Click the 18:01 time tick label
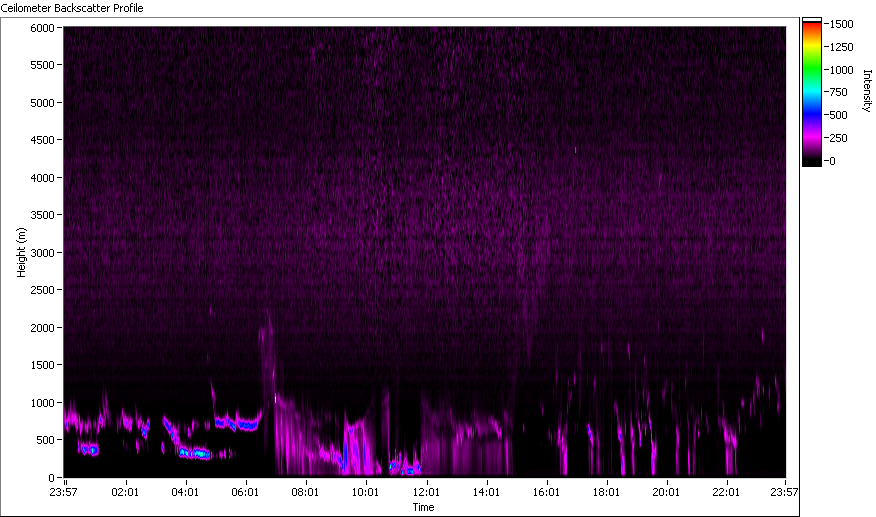This screenshot has height=517, width=876. point(606,492)
